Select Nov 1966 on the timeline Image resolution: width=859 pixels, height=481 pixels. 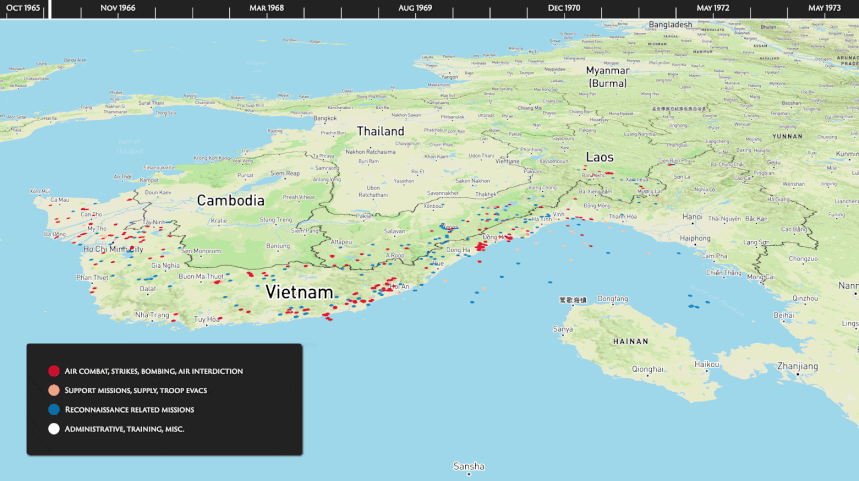click(x=118, y=8)
